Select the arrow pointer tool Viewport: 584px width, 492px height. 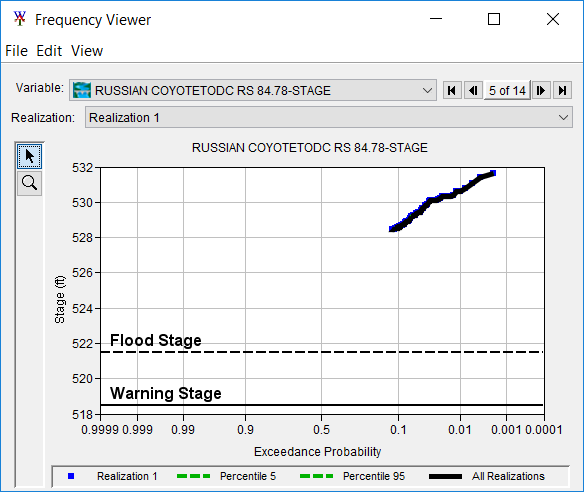click(x=29, y=156)
